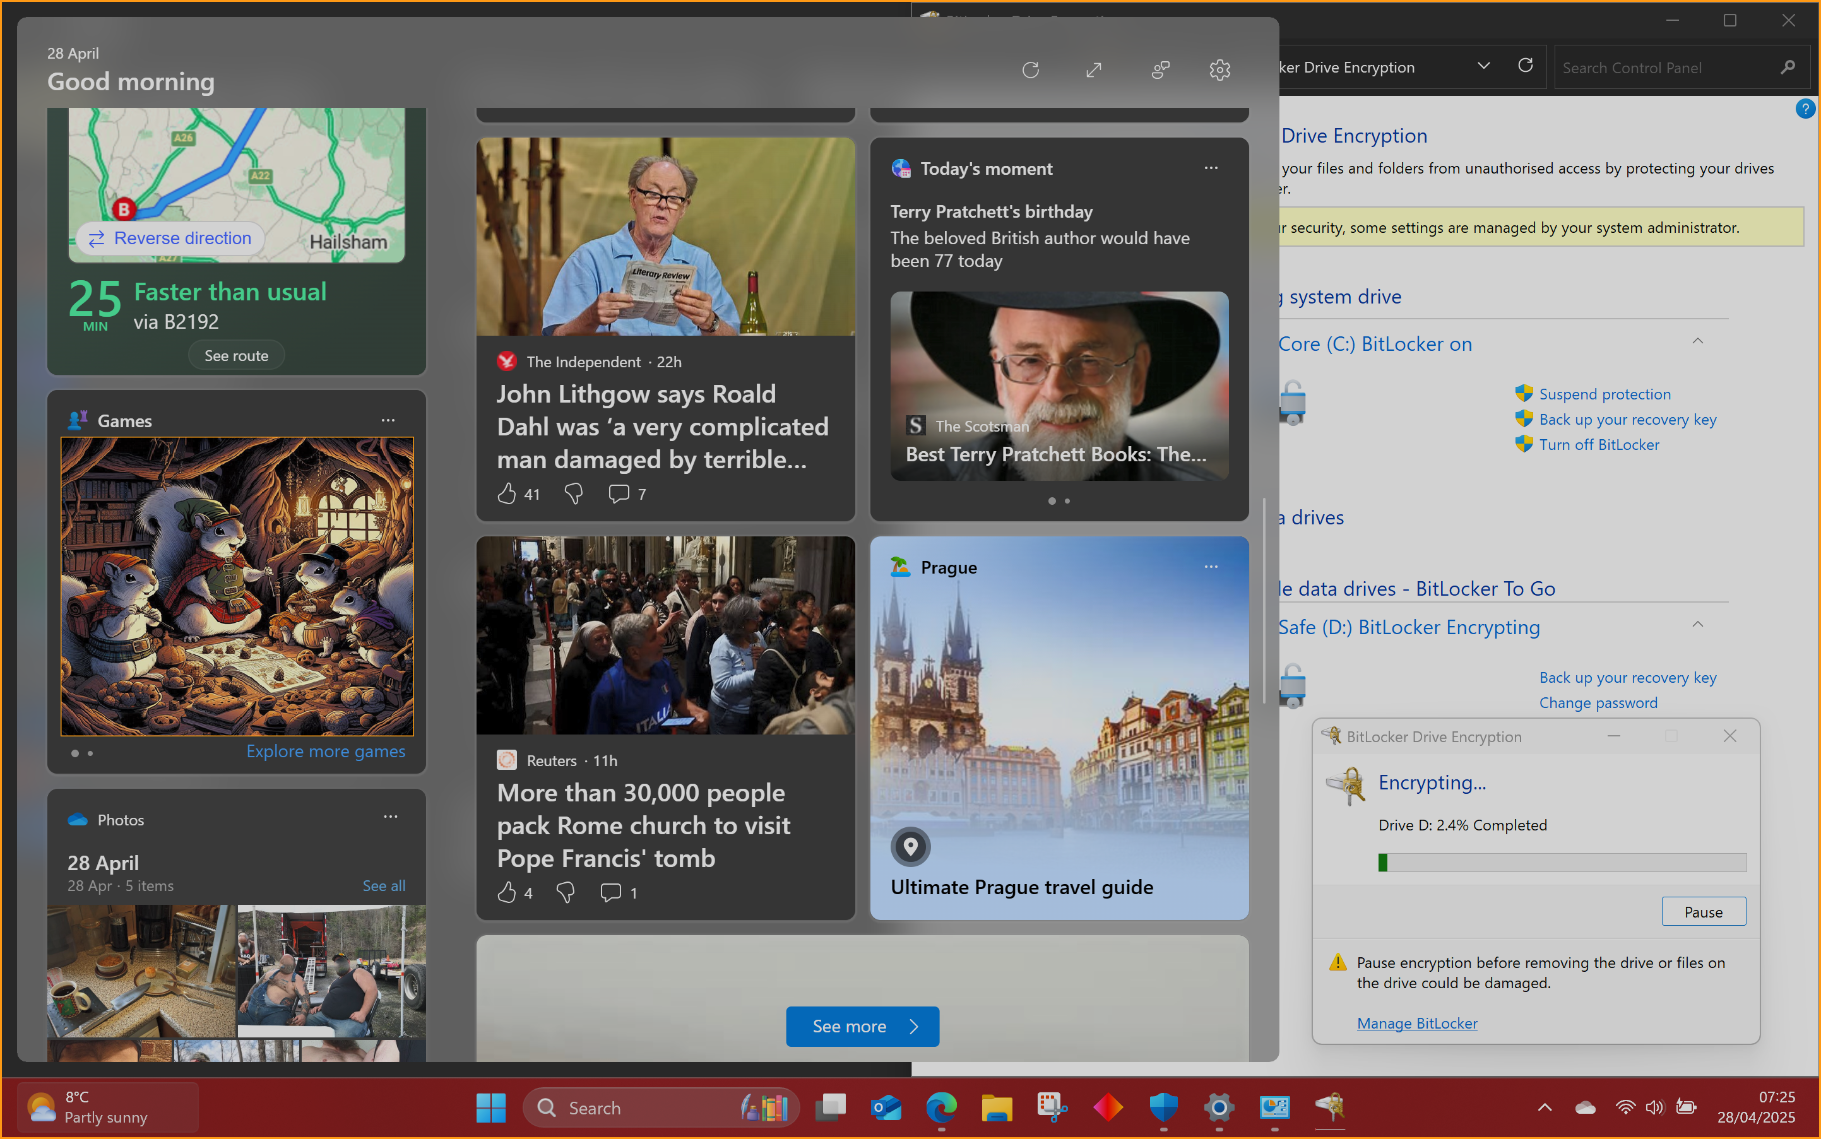Open more options on Photos widget

[391, 817]
